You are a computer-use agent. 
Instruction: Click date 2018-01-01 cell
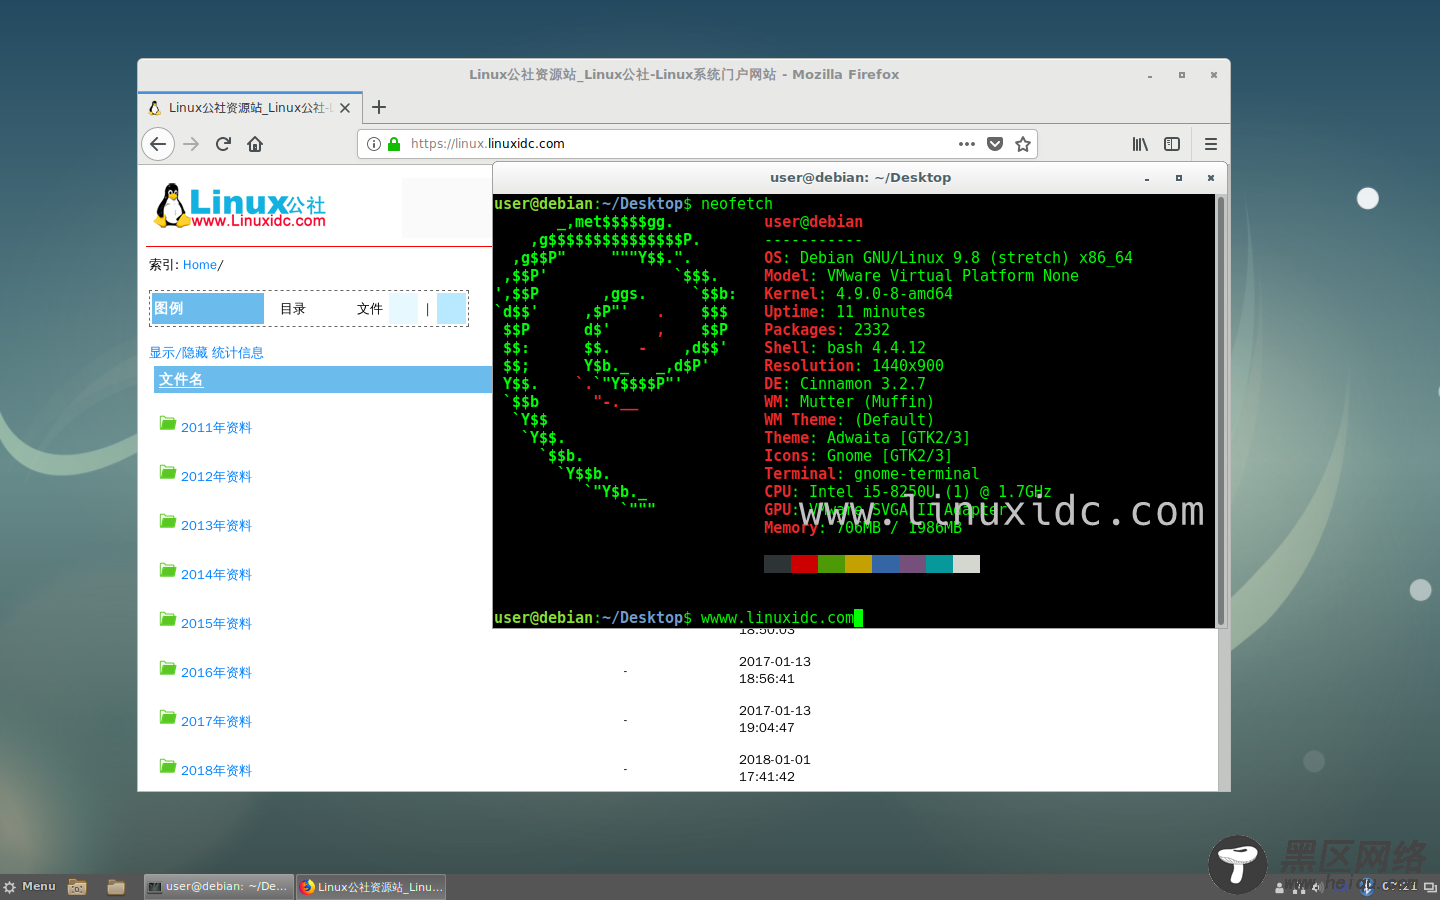(775, 768)
